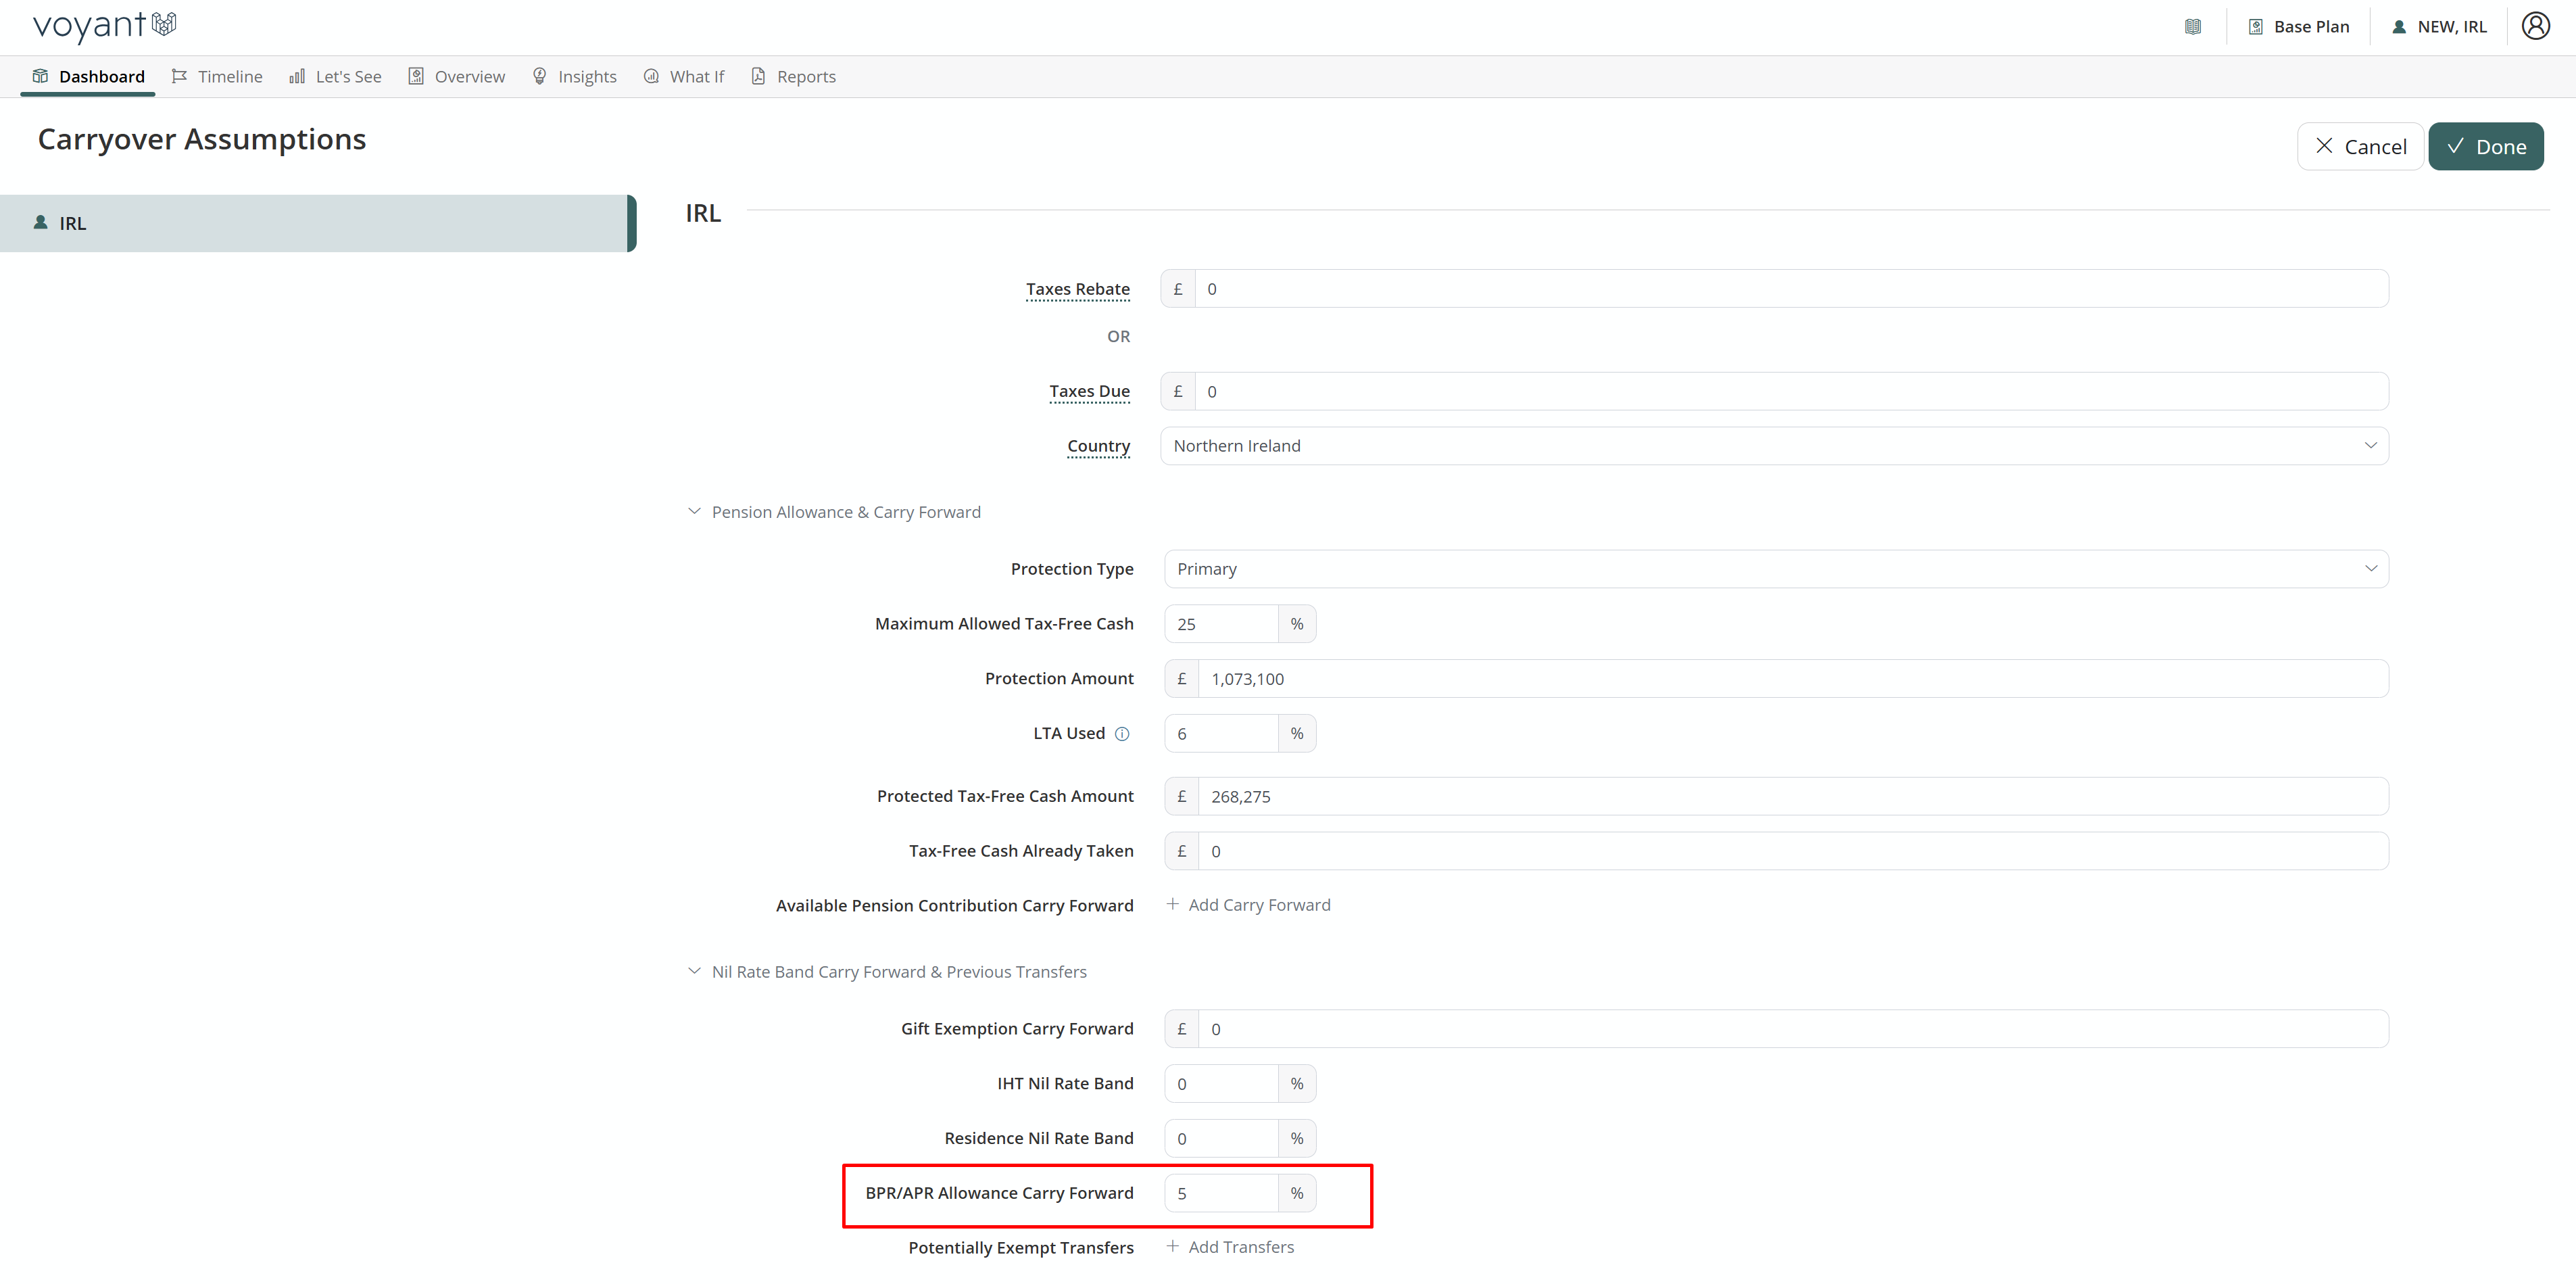2576x1284 pixels.
Task: Collapse Nil Rate Band Carry Forward section
Action: coord(887,972)
